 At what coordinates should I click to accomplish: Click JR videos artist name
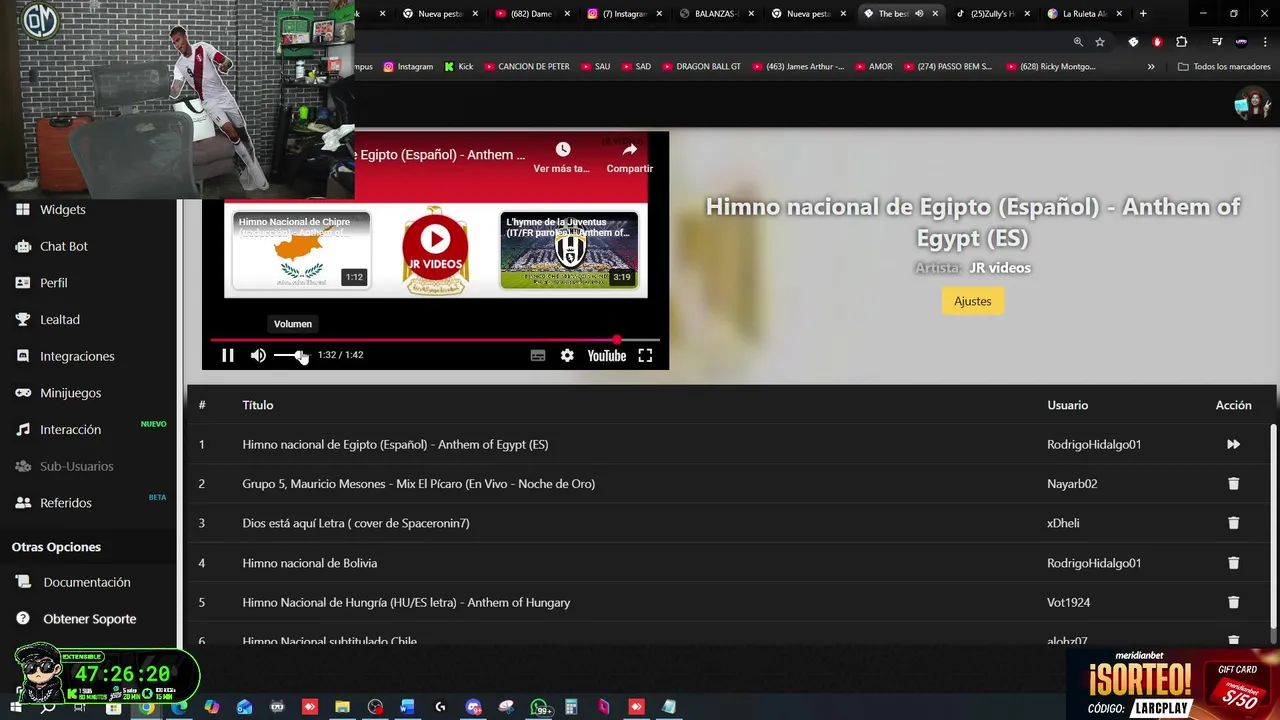pyautogui.click(x=999, y=268)
